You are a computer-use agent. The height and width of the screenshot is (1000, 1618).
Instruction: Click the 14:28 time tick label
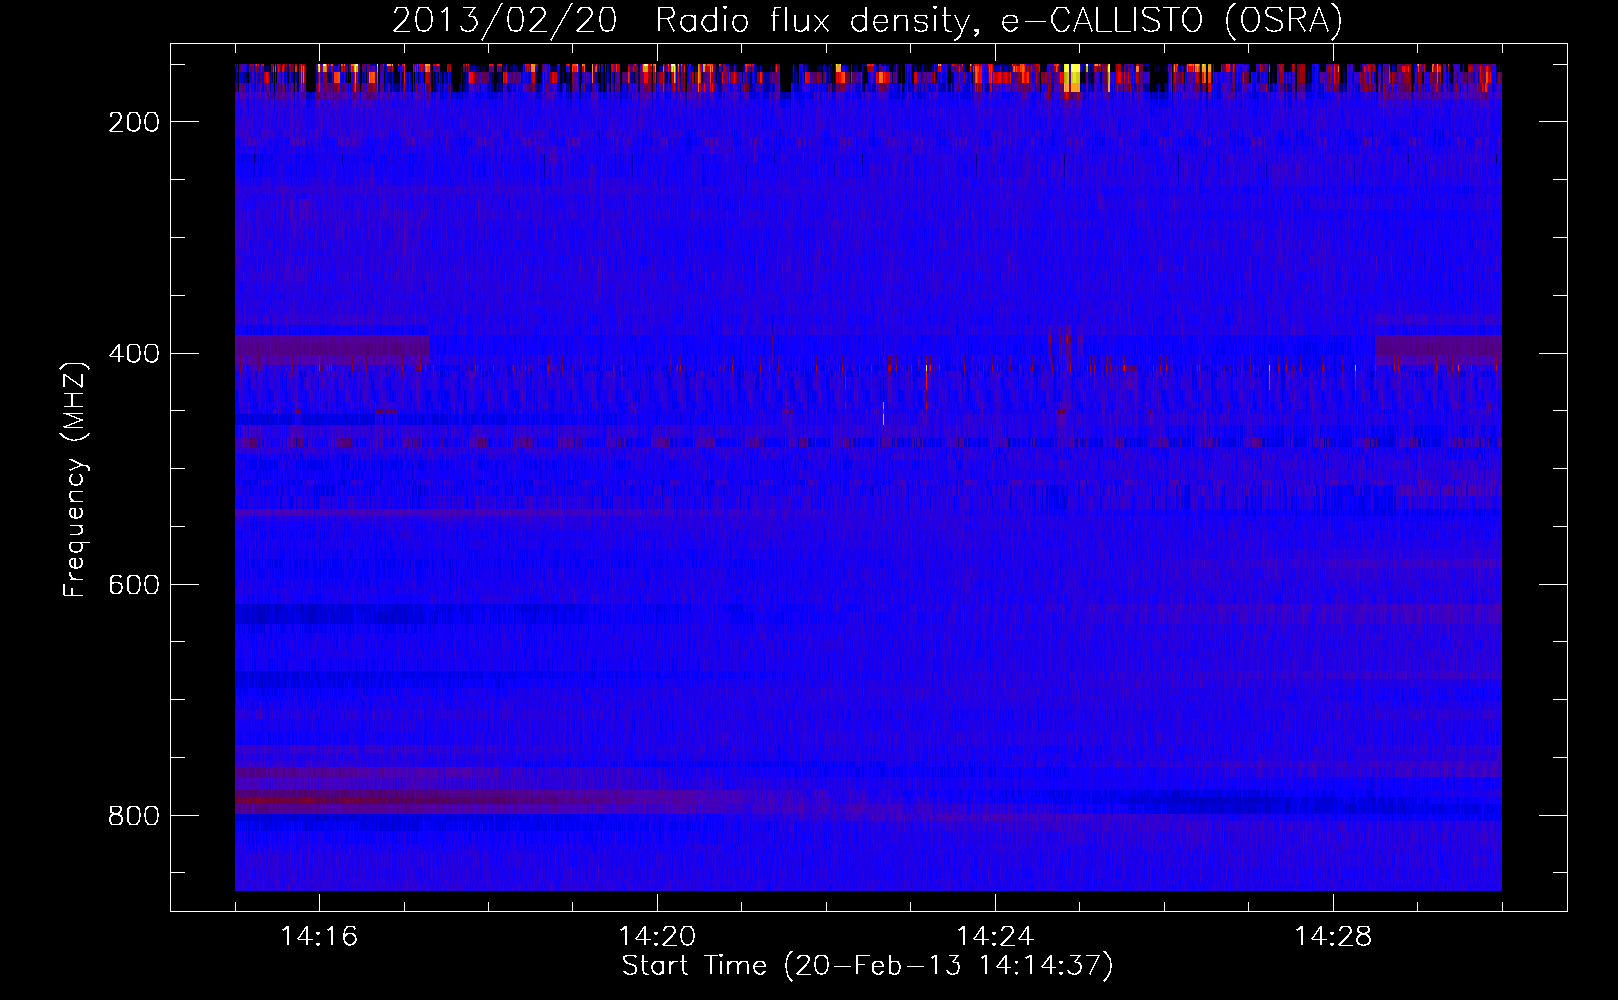point(1333,937)
